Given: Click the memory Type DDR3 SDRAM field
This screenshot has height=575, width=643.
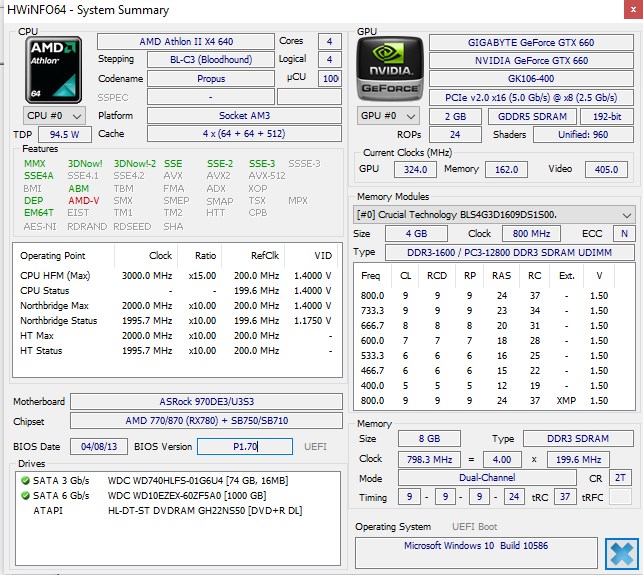Looking at the screenshot, I should 578,439.
